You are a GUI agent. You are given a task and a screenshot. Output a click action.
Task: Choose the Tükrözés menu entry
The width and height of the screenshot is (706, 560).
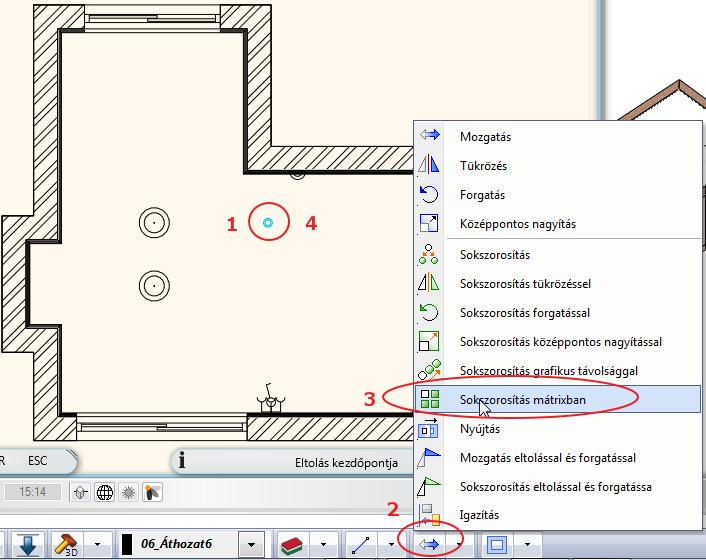click(557, 166)
